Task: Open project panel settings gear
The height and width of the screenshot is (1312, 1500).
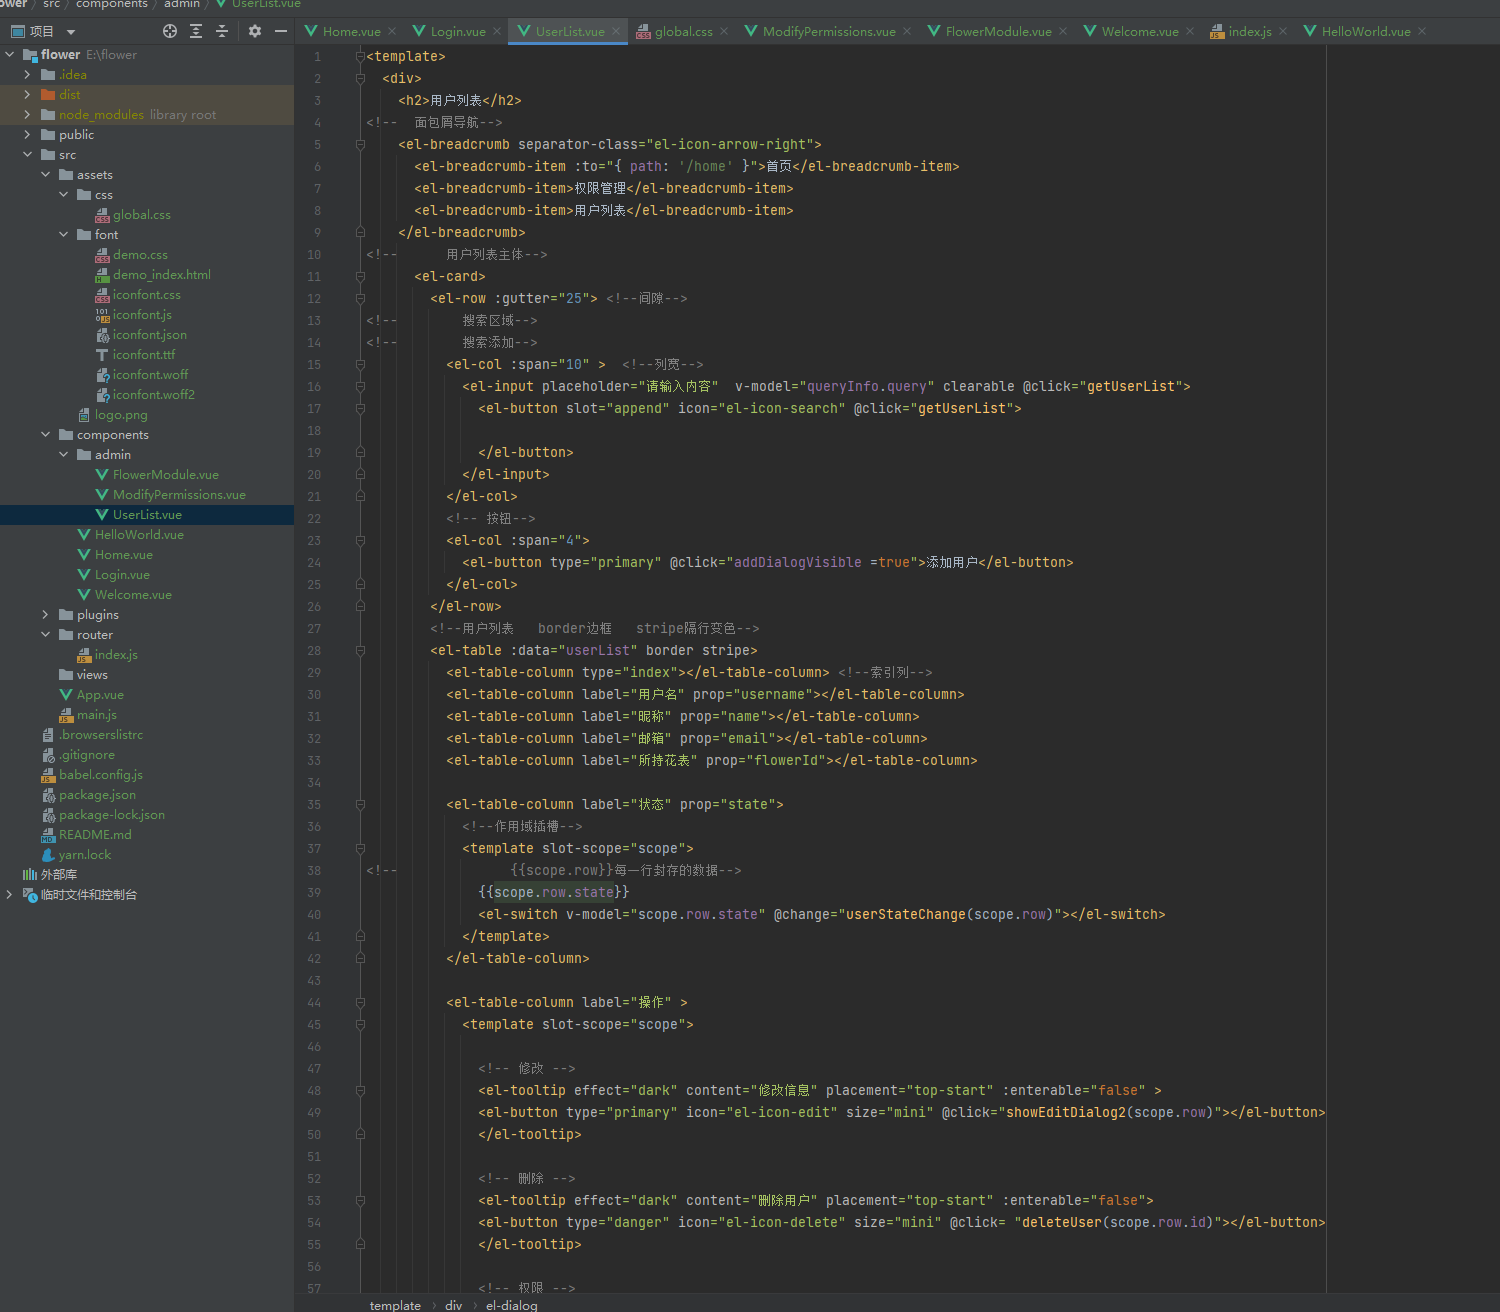Action: pos(255,31)
